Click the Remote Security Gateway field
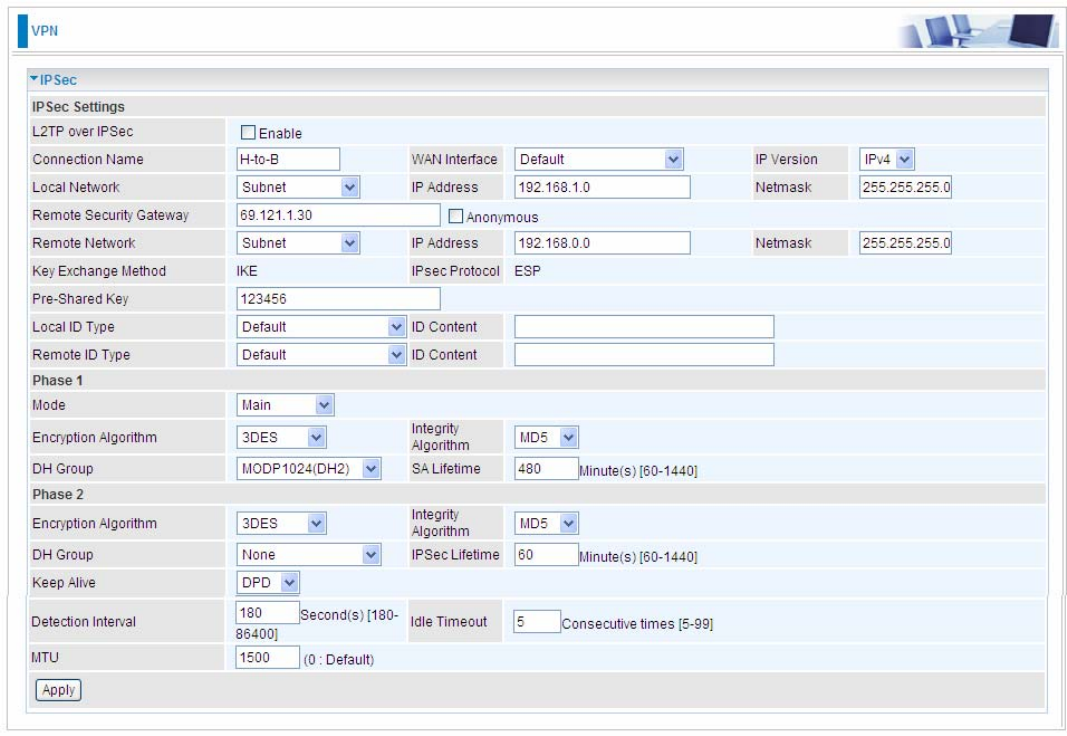Screen dimensions: 1067x736 [338, 215]
